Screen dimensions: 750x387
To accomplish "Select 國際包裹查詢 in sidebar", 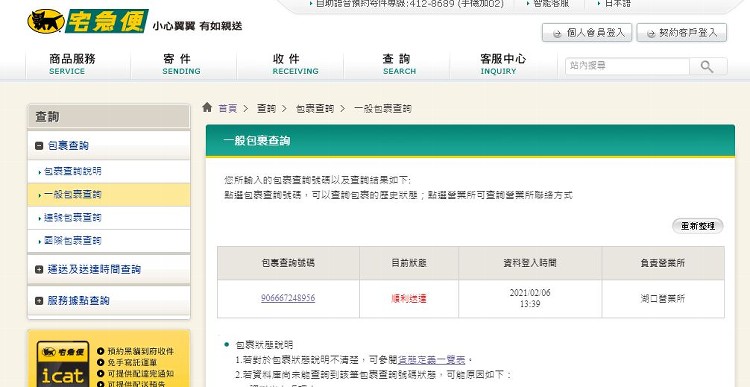I will pos(73,241).
